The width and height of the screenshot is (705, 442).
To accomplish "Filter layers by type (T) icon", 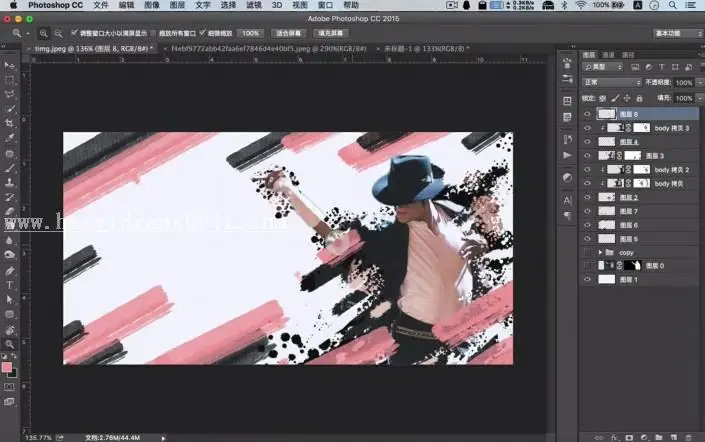I will tap(661, 67).
